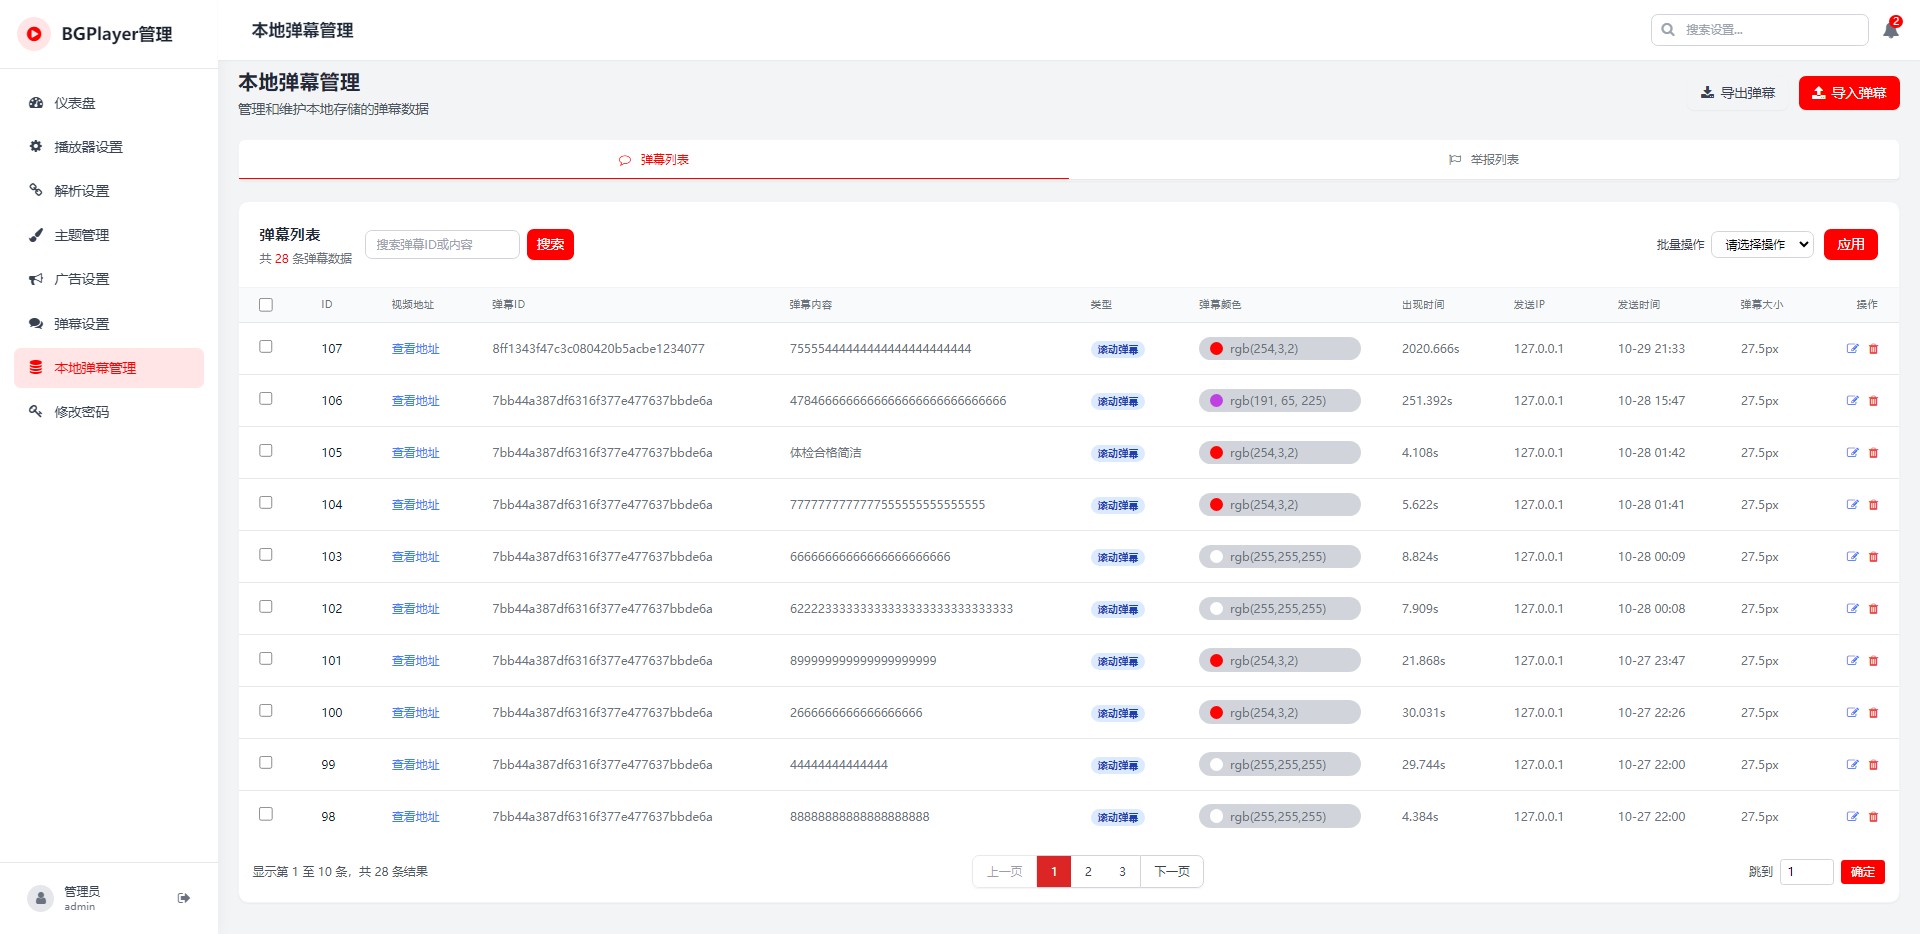Screen dimensions: 1920x934
Task: Toggle the select-all checkbox in table header
Action: pos(266,305)
